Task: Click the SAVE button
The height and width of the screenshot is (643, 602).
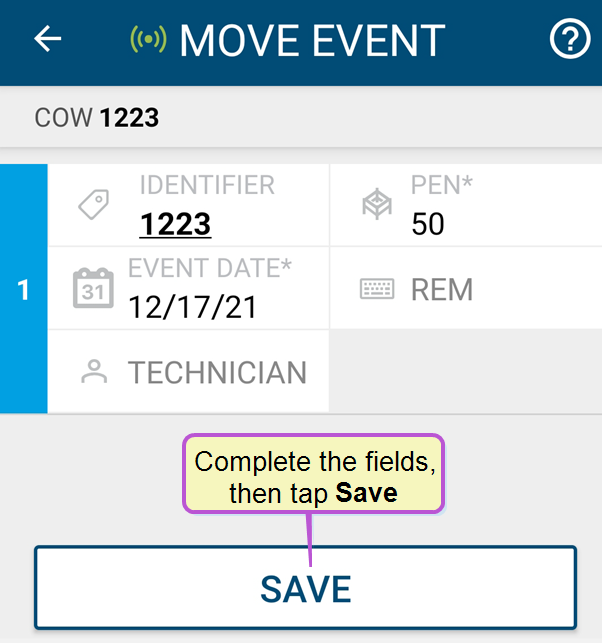Action: (x=306, y=588)
